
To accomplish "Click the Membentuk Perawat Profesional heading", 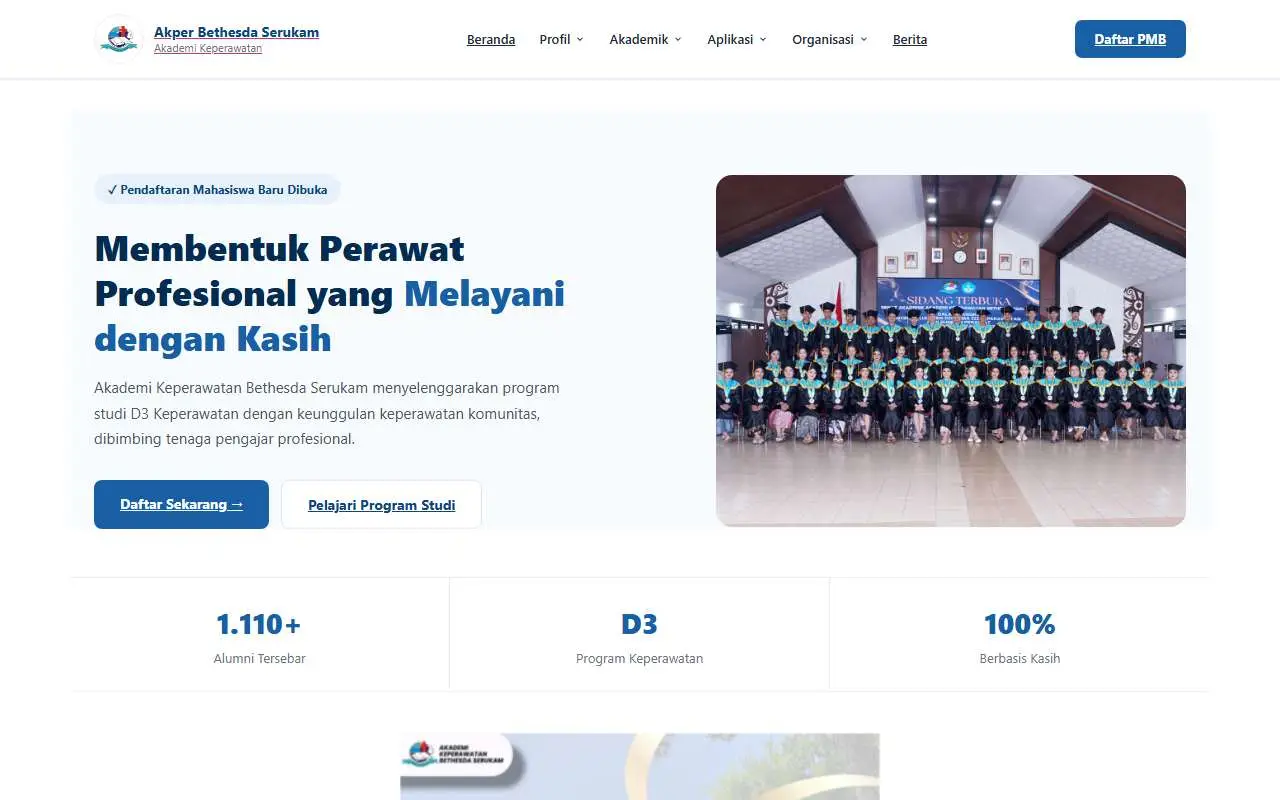I will tap(330, 293).
